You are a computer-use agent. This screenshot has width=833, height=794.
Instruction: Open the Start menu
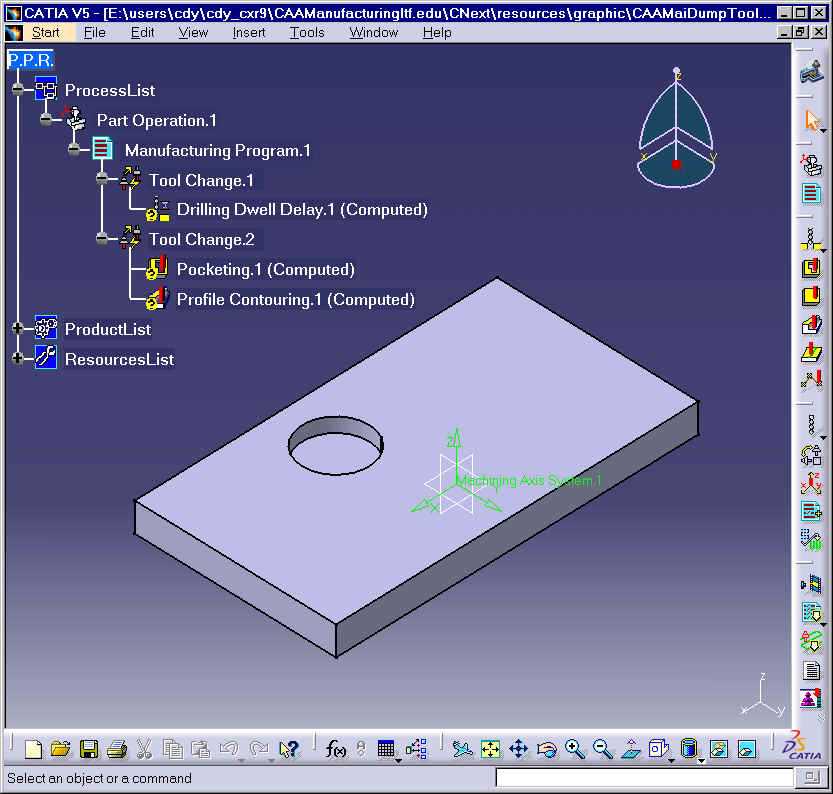point(45,32)
